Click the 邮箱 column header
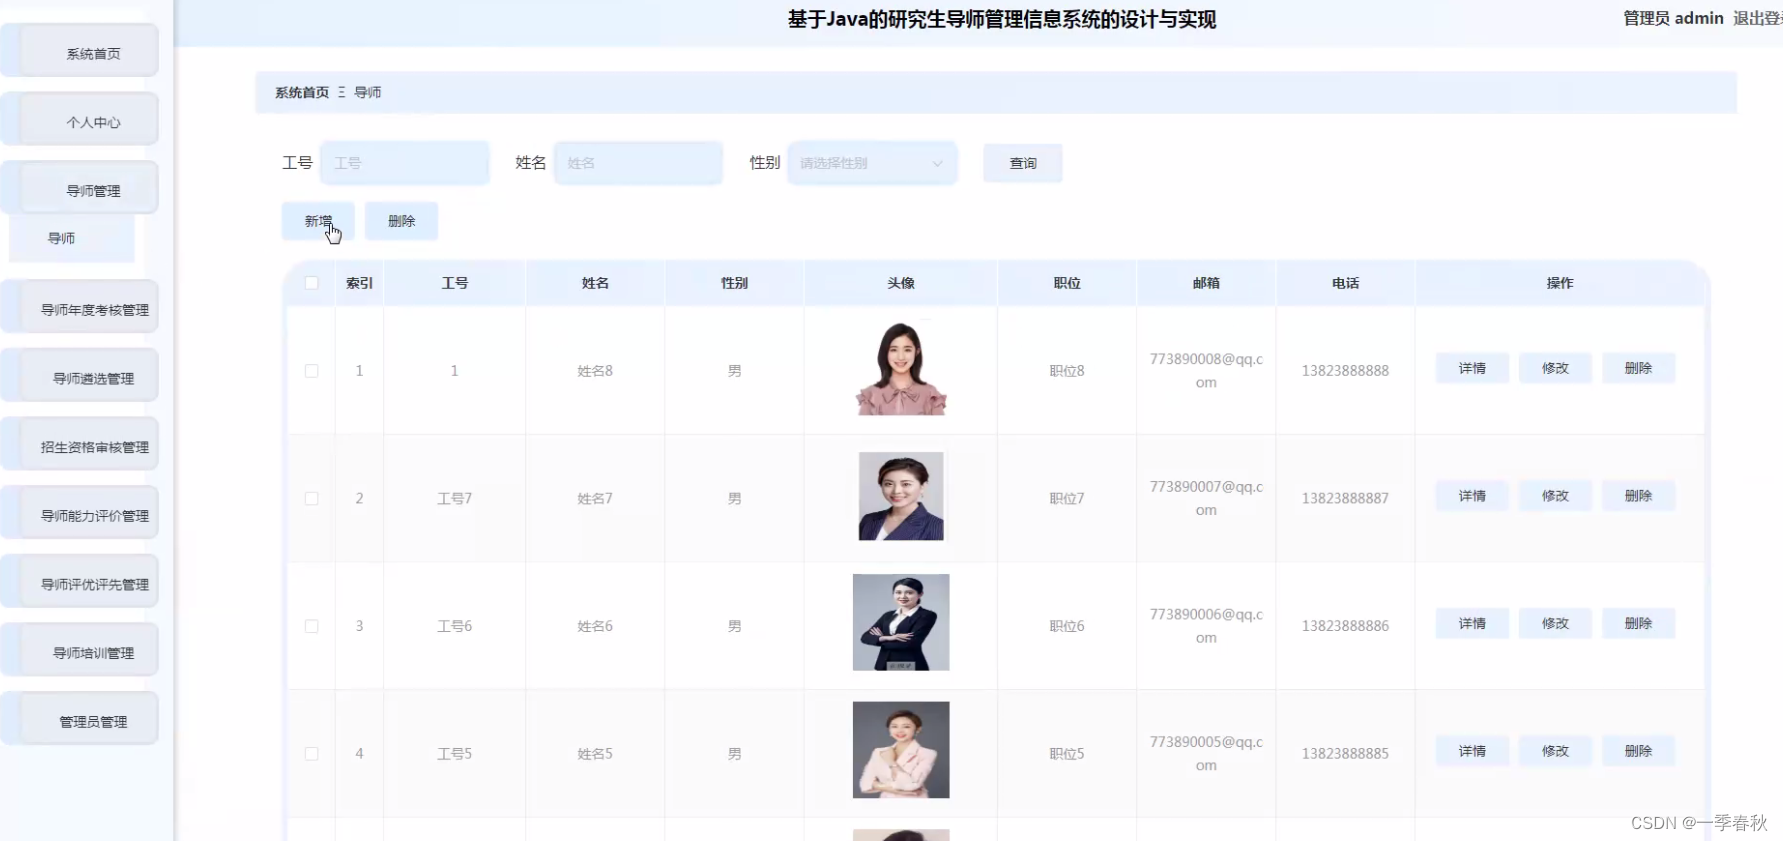The height and width of the screenshot is (841, 1783). pos(1206,283)
